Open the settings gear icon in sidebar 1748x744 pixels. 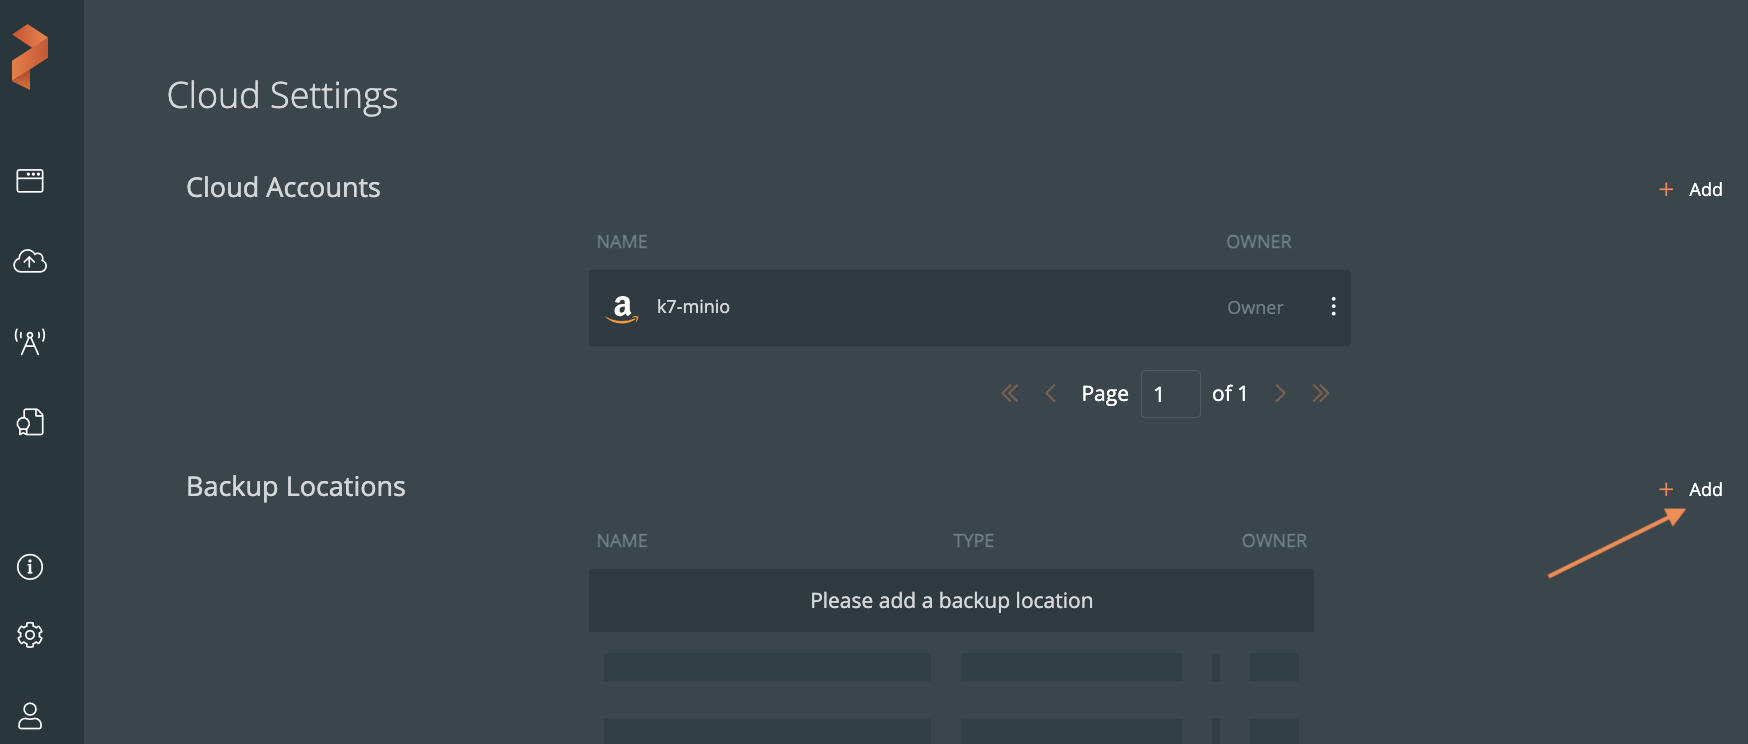coord(30,635)
